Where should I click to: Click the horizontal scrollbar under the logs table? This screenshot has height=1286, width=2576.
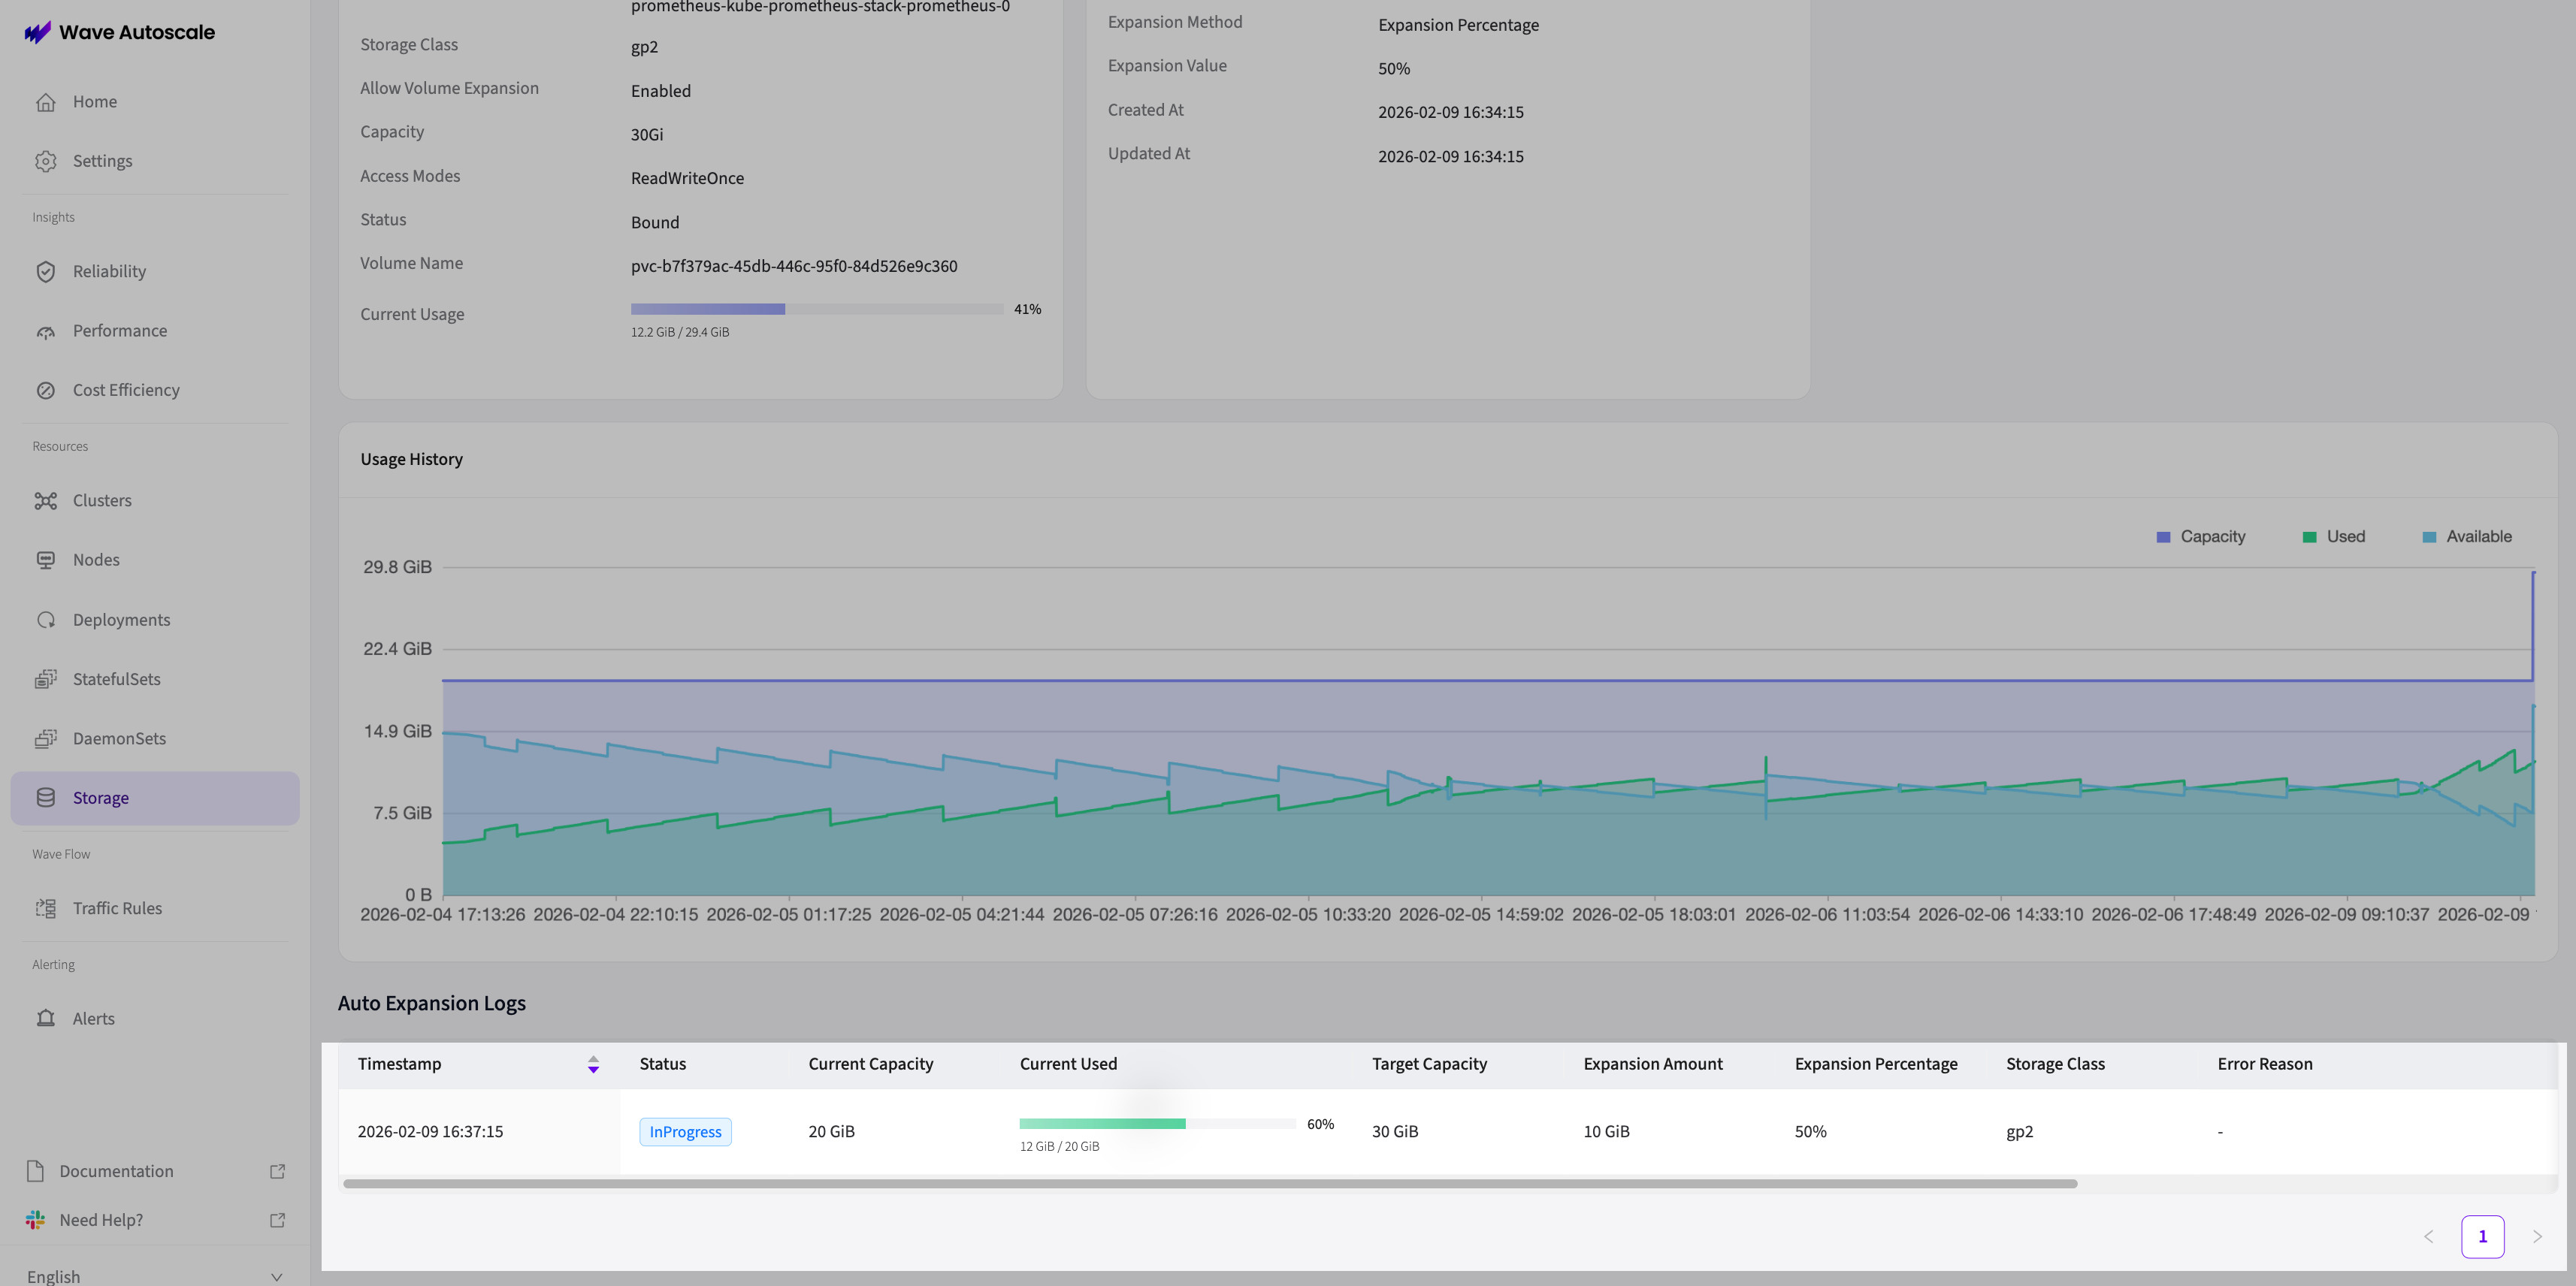click(x=1210, y=1184)
